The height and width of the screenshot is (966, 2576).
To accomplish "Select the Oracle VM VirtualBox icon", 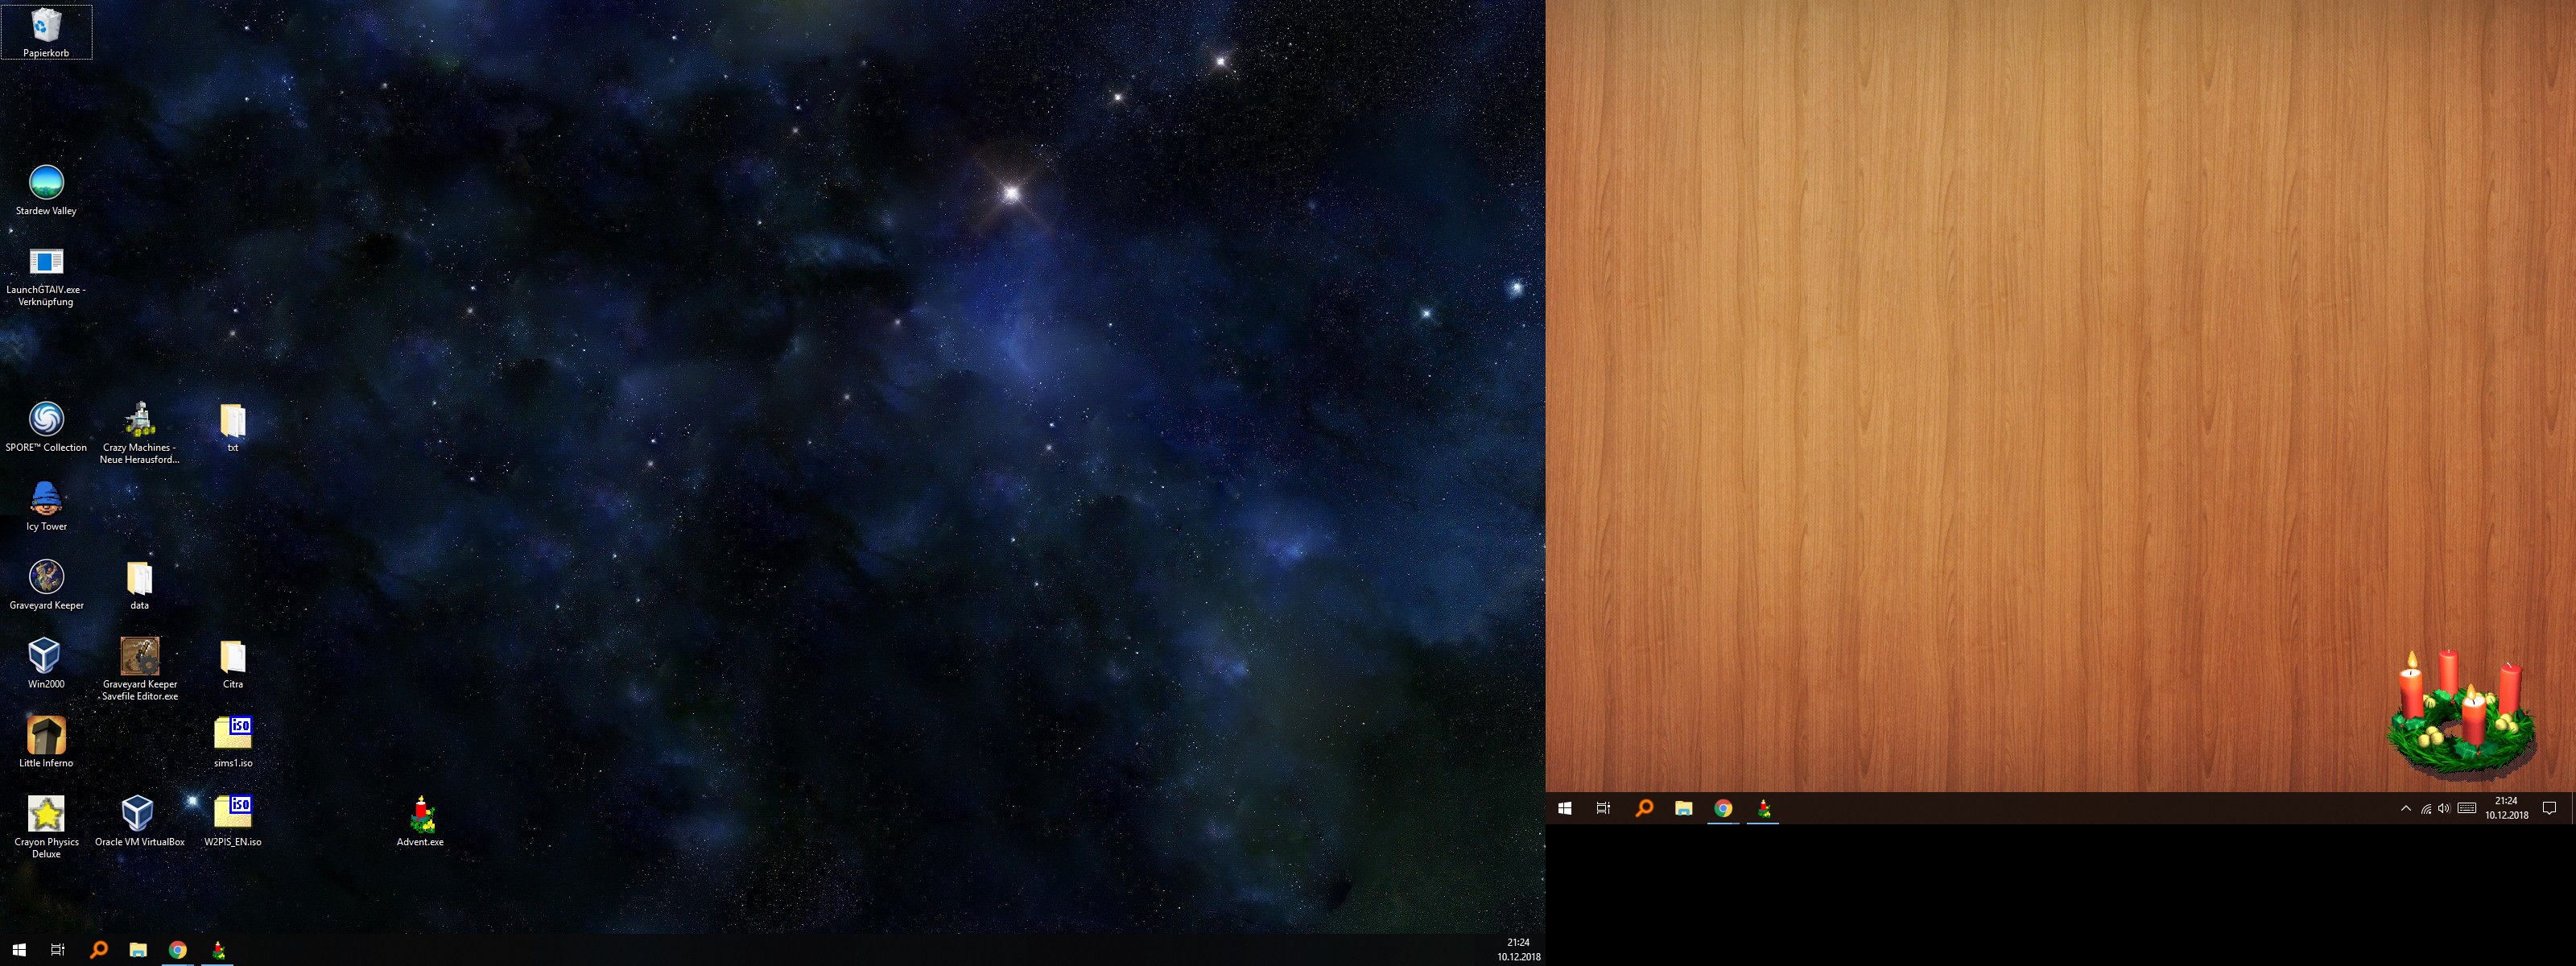I will (x=139, y=815).
